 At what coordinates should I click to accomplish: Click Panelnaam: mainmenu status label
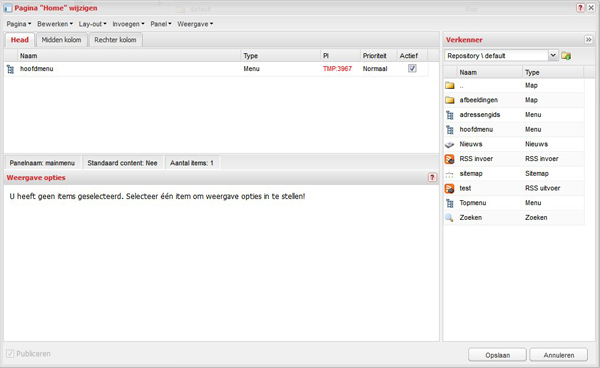42,163
